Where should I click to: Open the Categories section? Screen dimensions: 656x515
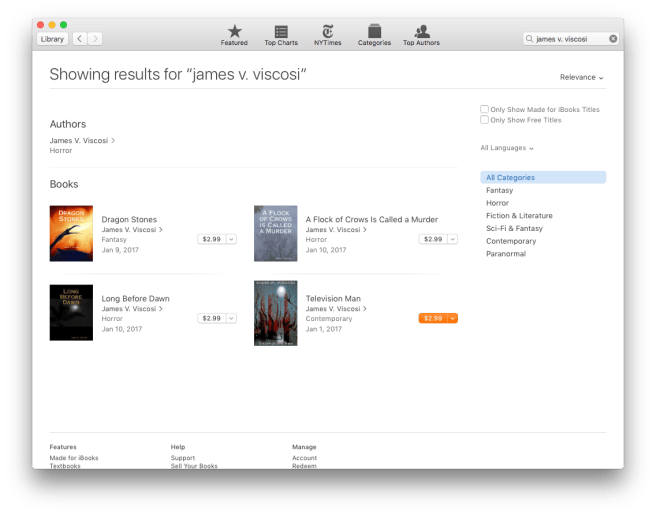[x=374, y=35]
